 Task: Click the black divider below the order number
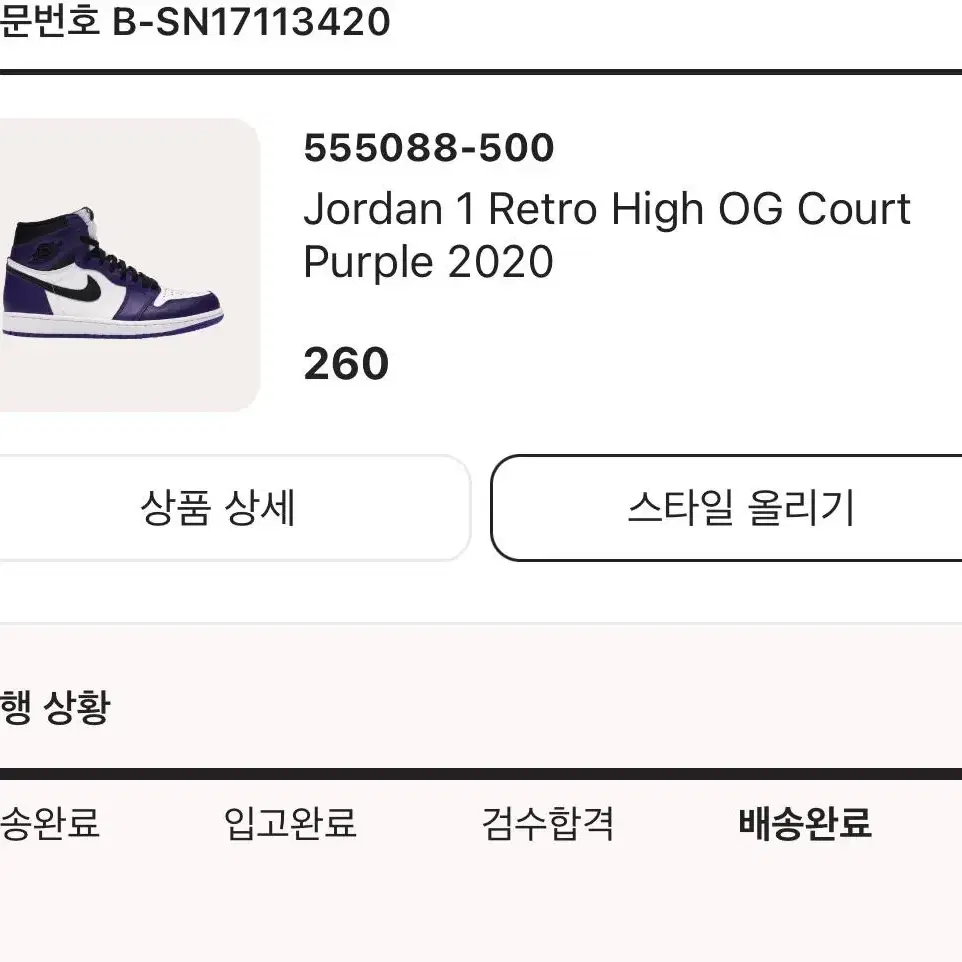pos(481,72)
